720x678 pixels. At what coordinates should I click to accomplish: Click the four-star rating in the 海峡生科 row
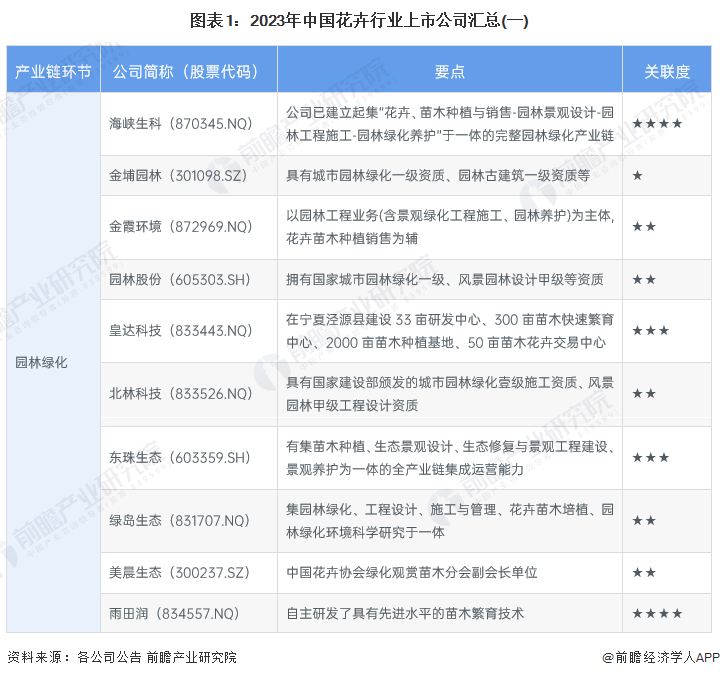(x=657, y=123)
